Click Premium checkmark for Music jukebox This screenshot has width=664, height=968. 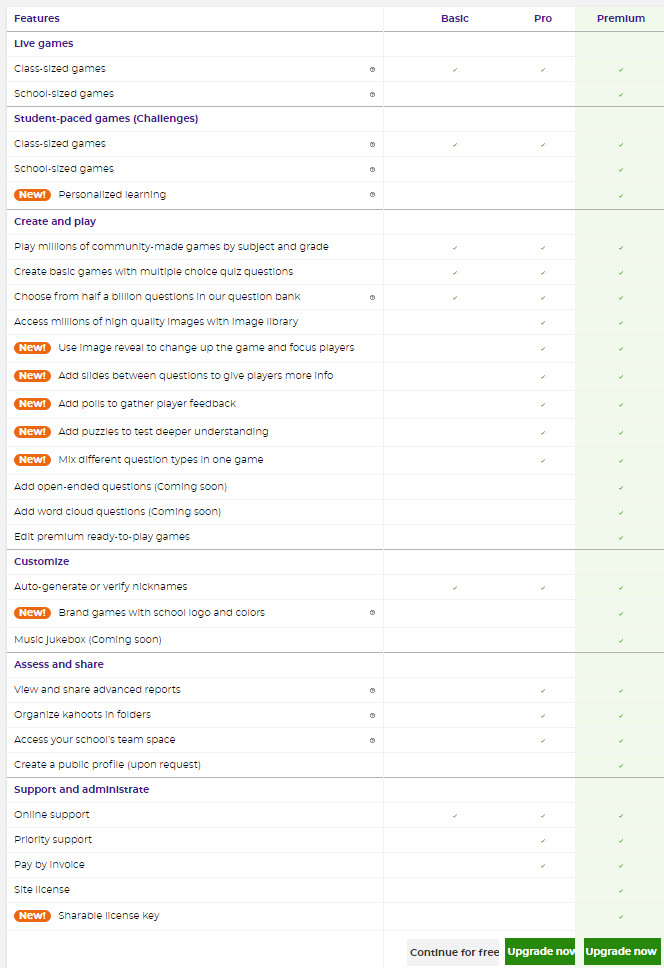[621, 641]
